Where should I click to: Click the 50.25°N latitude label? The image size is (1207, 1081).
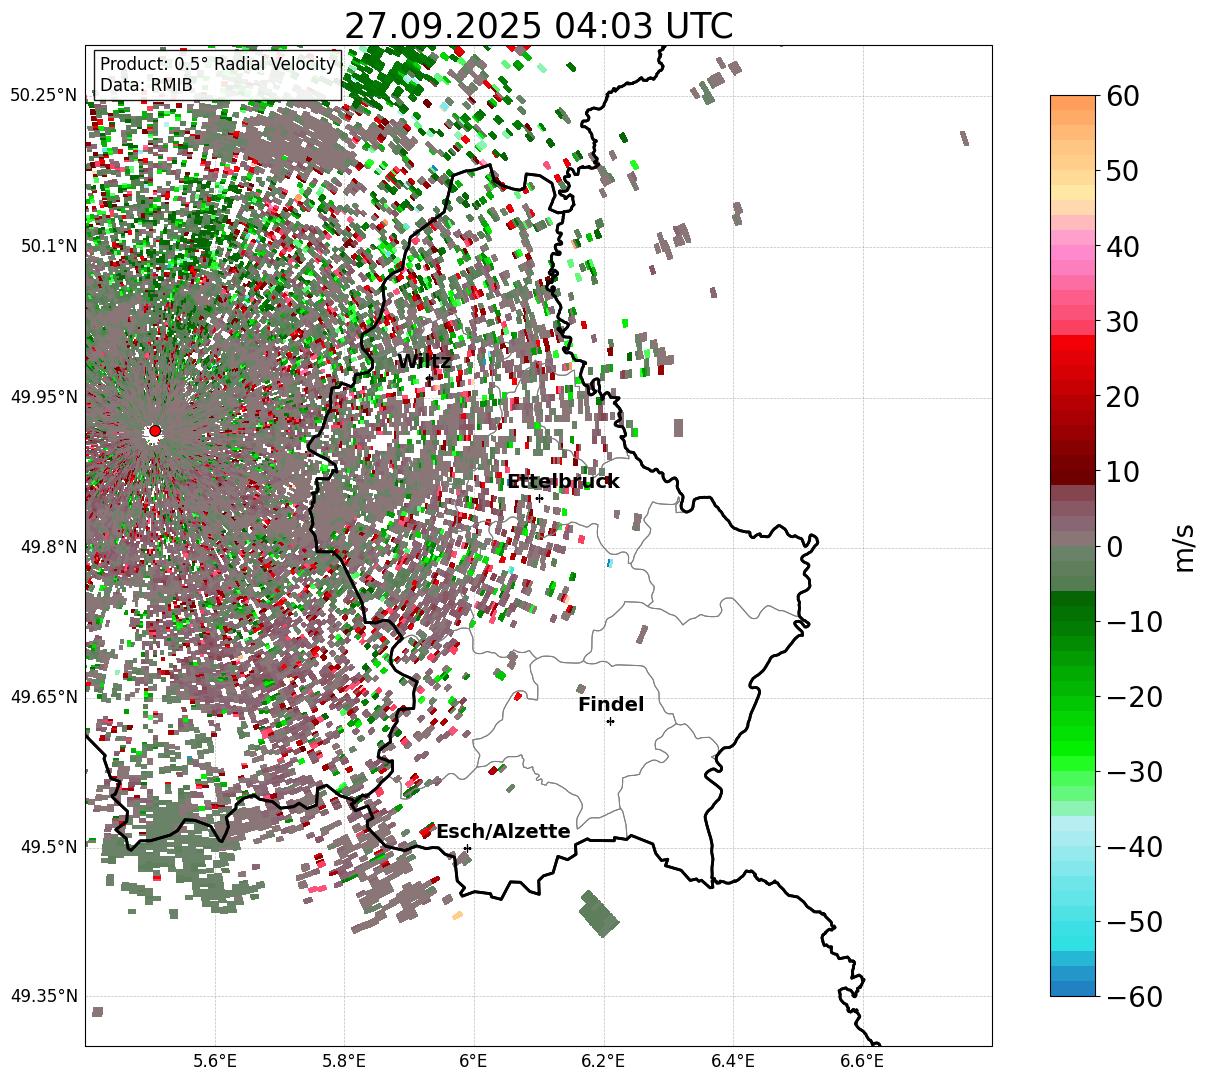click(44, 96)
